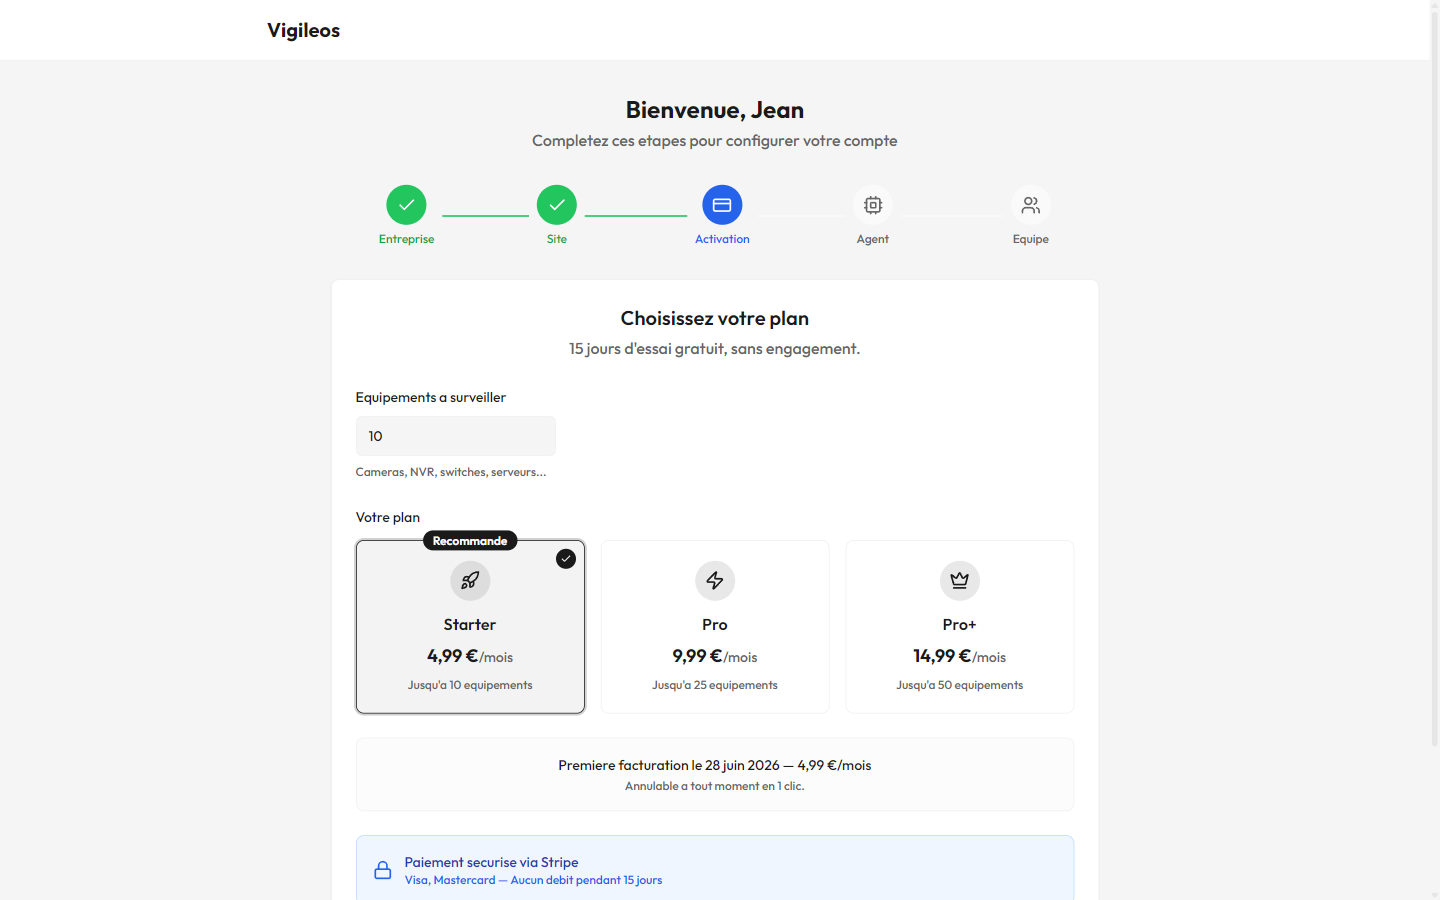Screen dimensions: 1440x900
Task: Go to the Equipe users step icon
Action: pos(1031,205)
